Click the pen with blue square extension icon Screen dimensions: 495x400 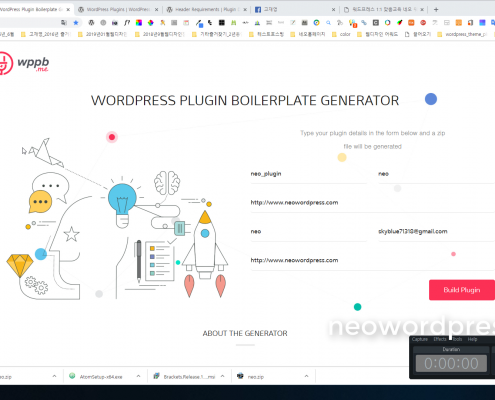[x=199, y=23]
